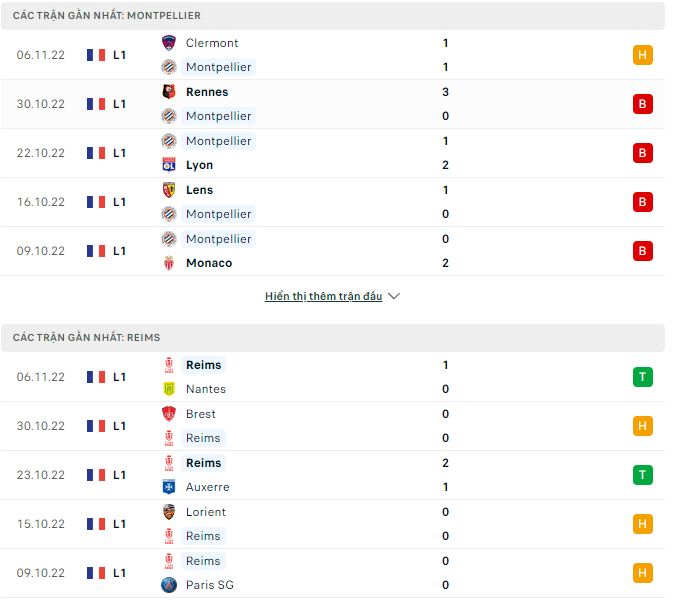Click the Auxerre club crest icon
This screenshot has height=600, width=674.
point(169,487)
